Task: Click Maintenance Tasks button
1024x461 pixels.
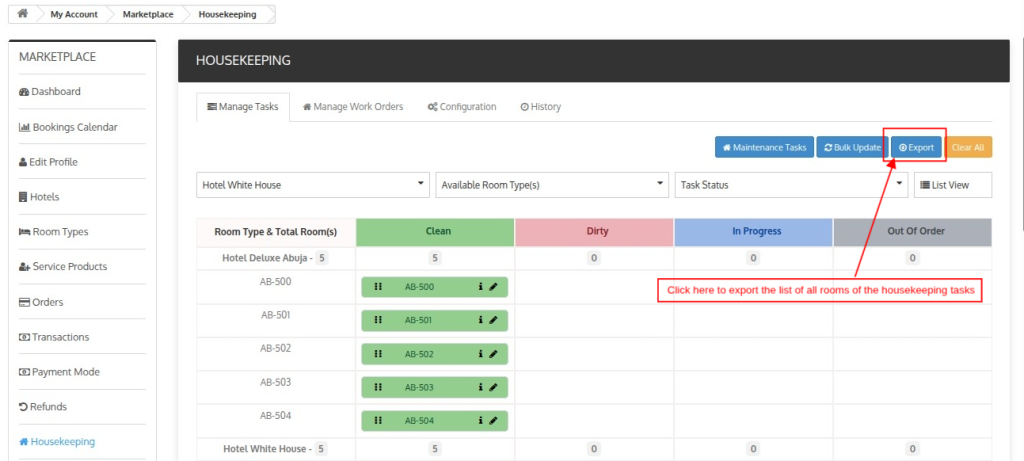Action: coord(764,148)
